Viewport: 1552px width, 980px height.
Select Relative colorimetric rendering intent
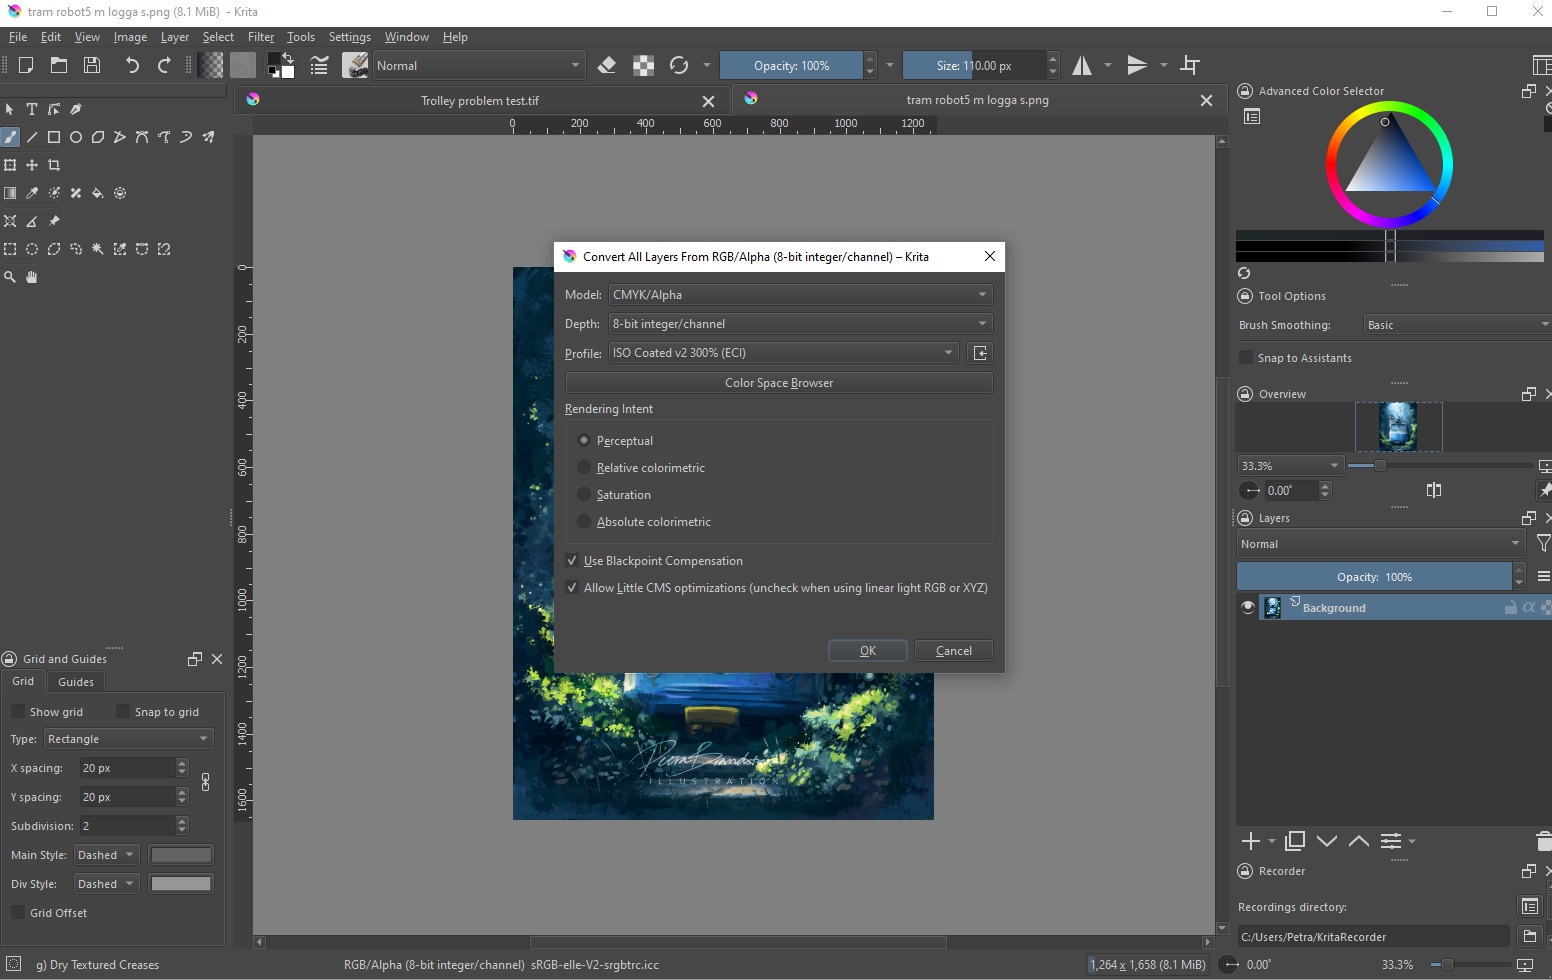[585, 468]
